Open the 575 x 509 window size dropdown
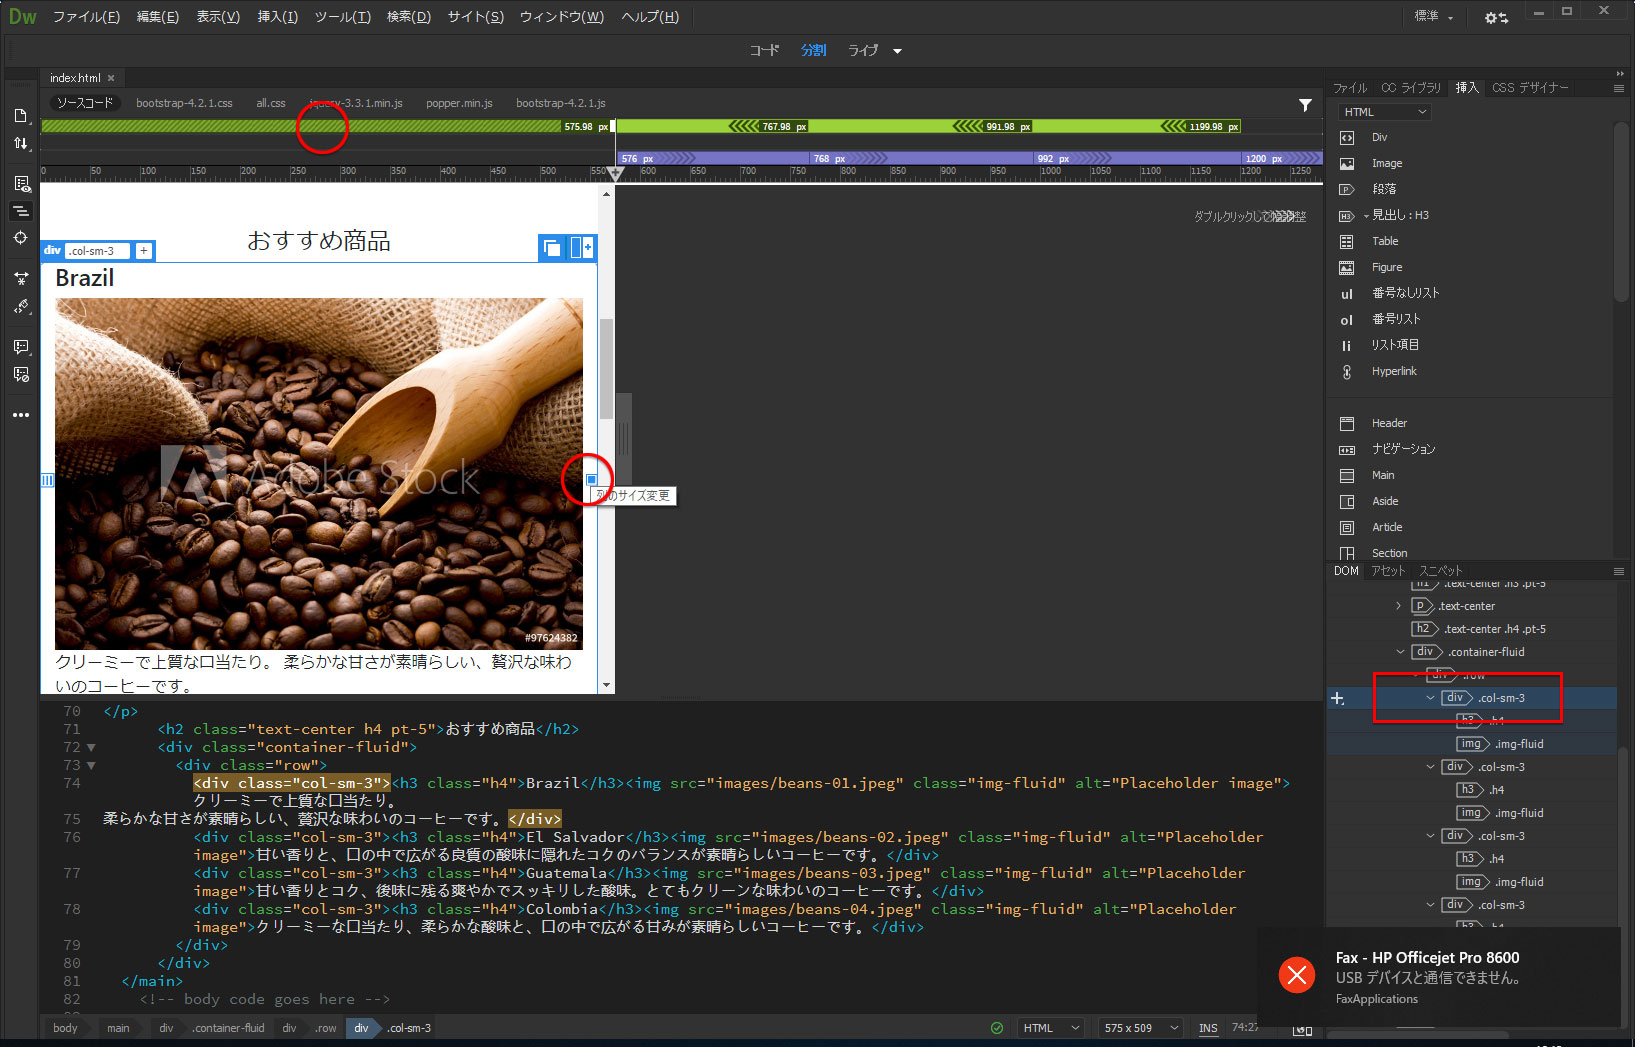Image resolution: width=1635 pixels, height=1047 pixels. point(1140,1028)
